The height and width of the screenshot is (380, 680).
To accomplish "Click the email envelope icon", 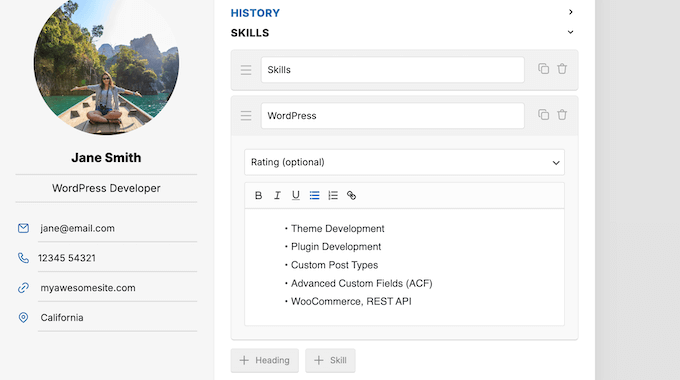I will tap(23, 228).
